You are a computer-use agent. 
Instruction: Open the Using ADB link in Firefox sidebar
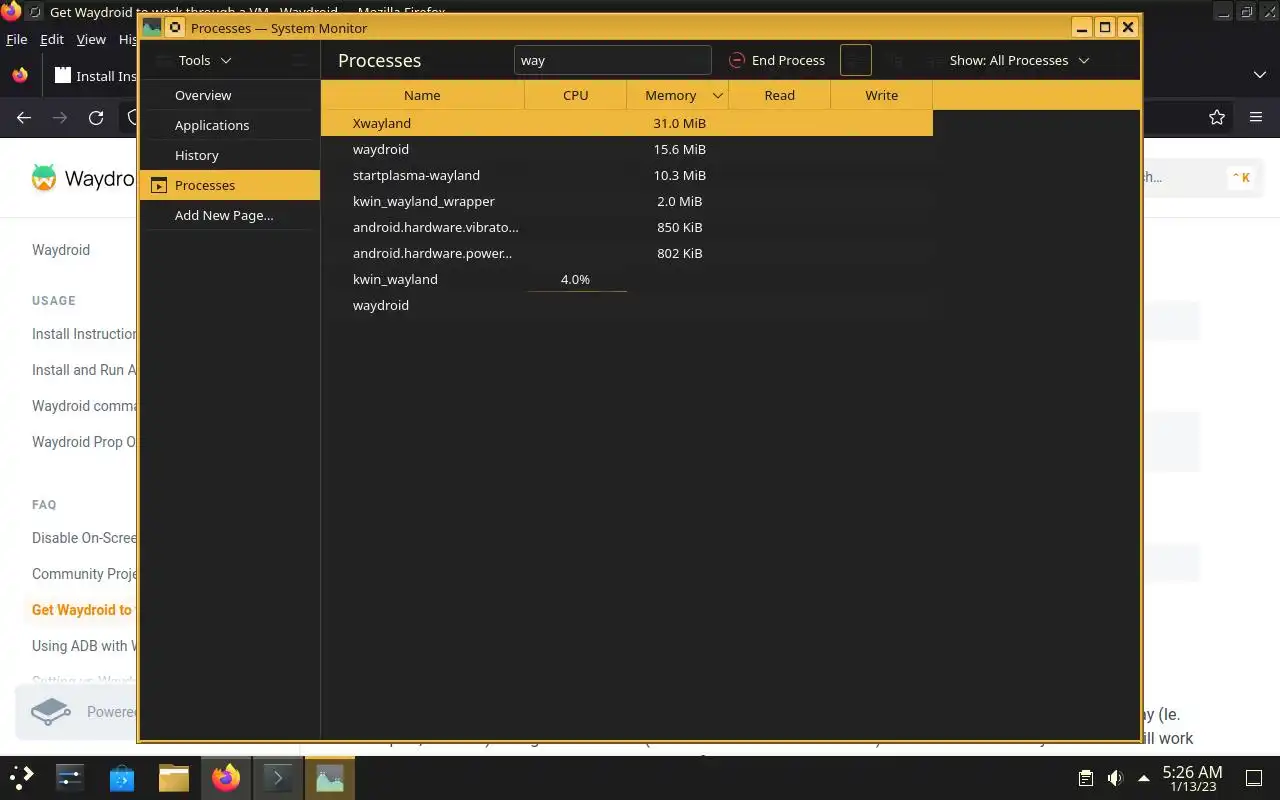(x=84, y=646)
